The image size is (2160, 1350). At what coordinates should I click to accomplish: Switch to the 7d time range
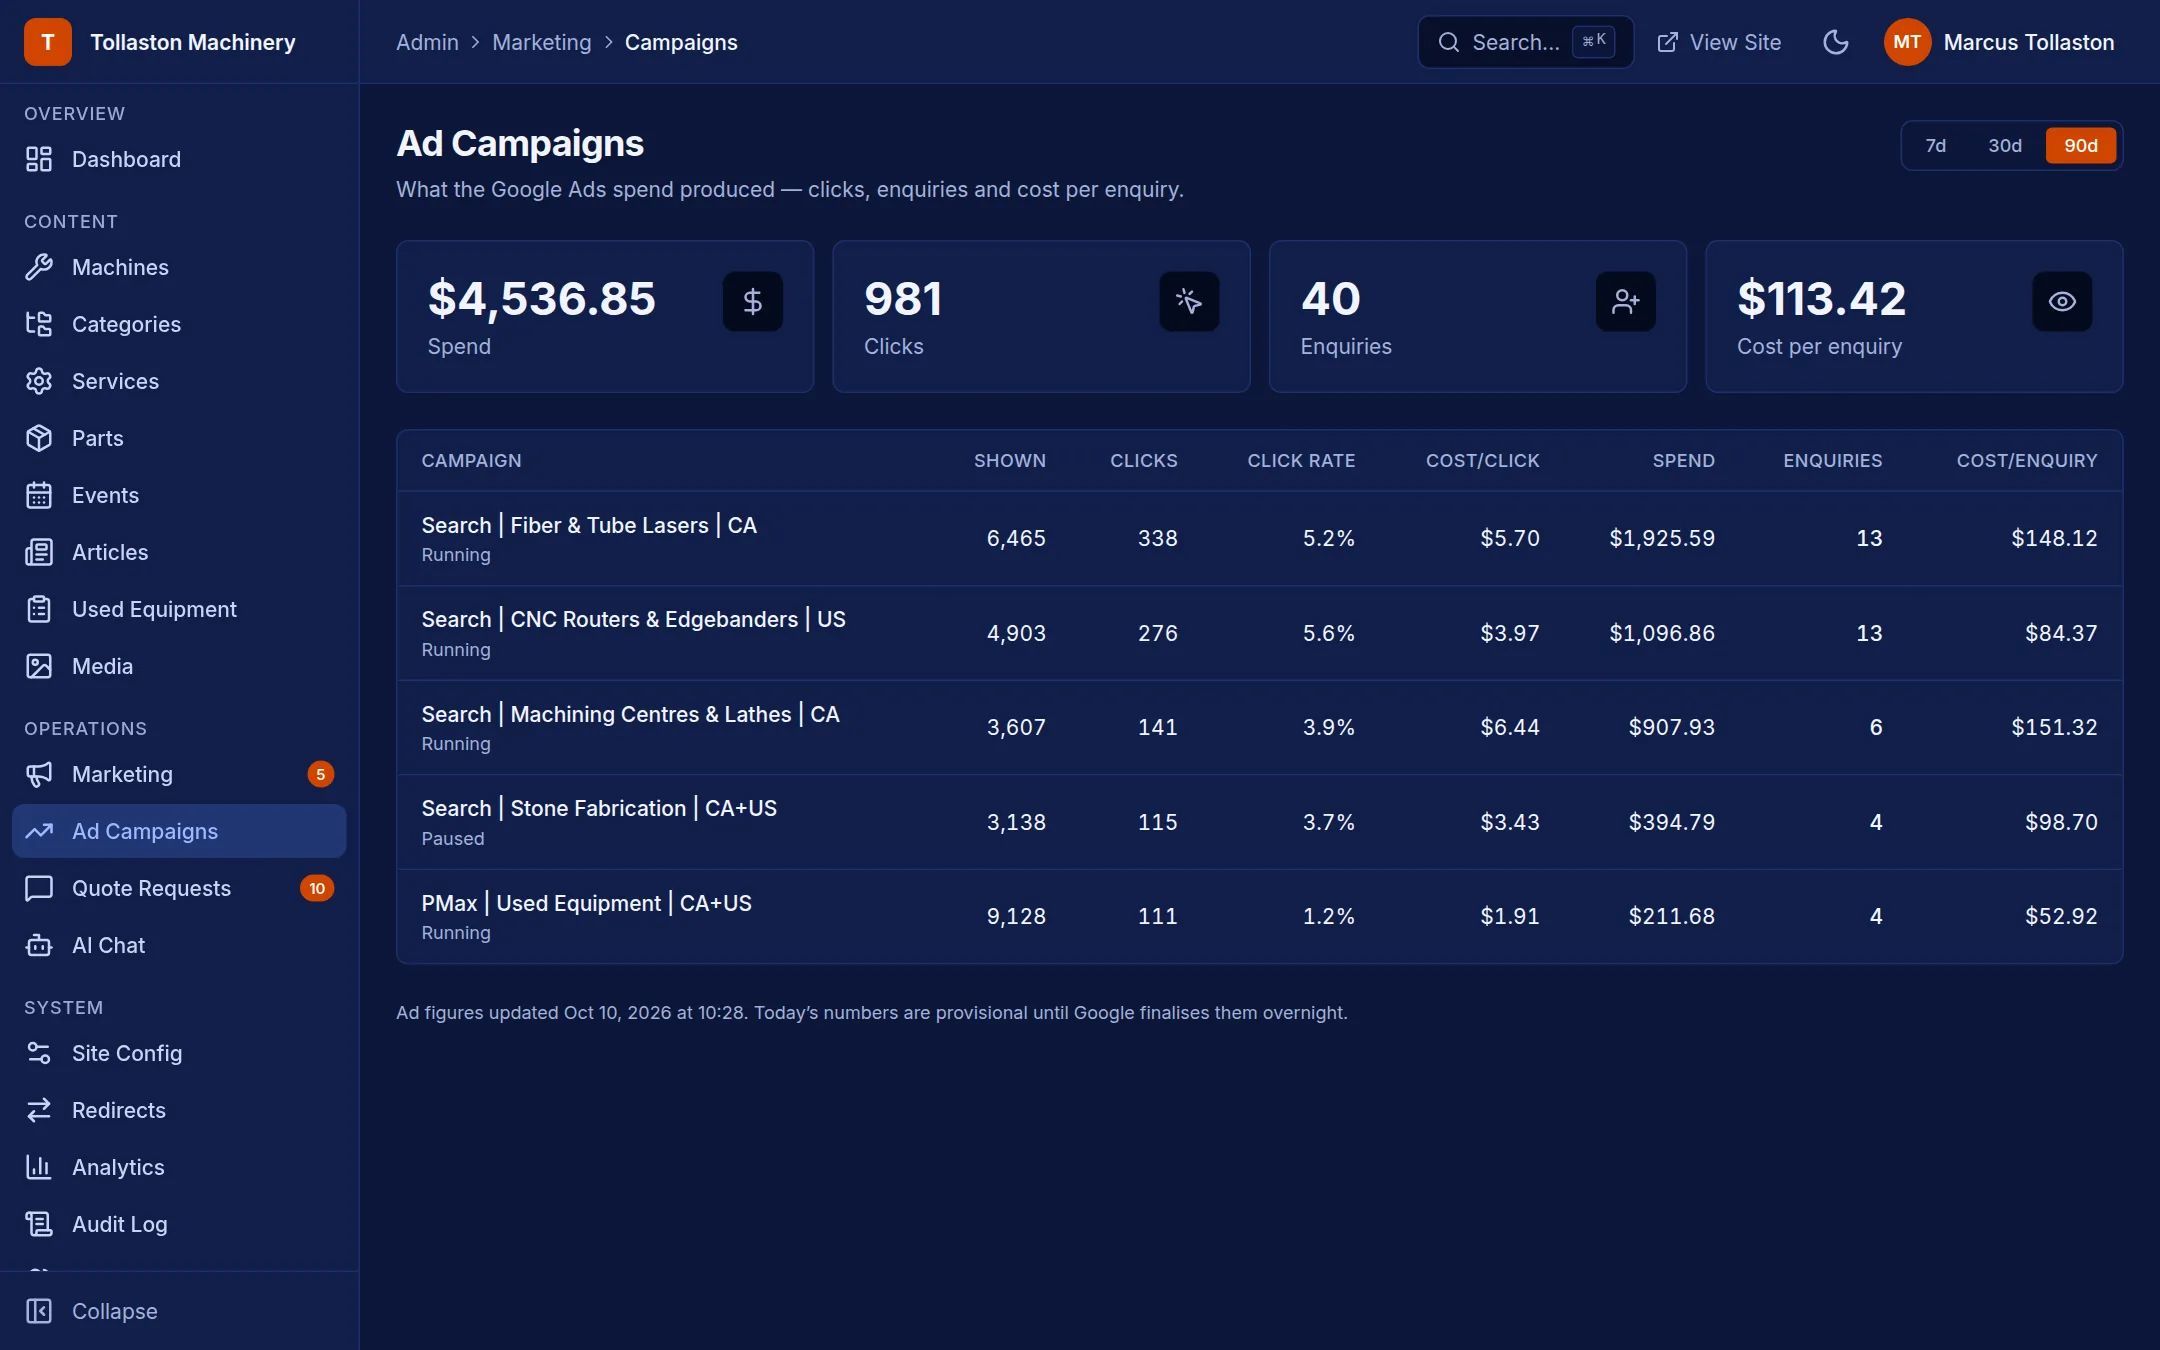pyautogui.click(x=1936, y=146)
